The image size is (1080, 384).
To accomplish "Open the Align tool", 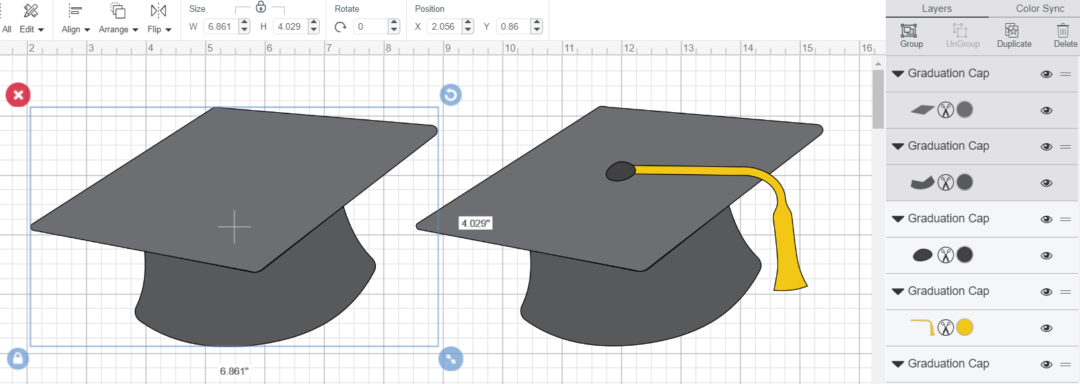I will click(x=76, y=10).
